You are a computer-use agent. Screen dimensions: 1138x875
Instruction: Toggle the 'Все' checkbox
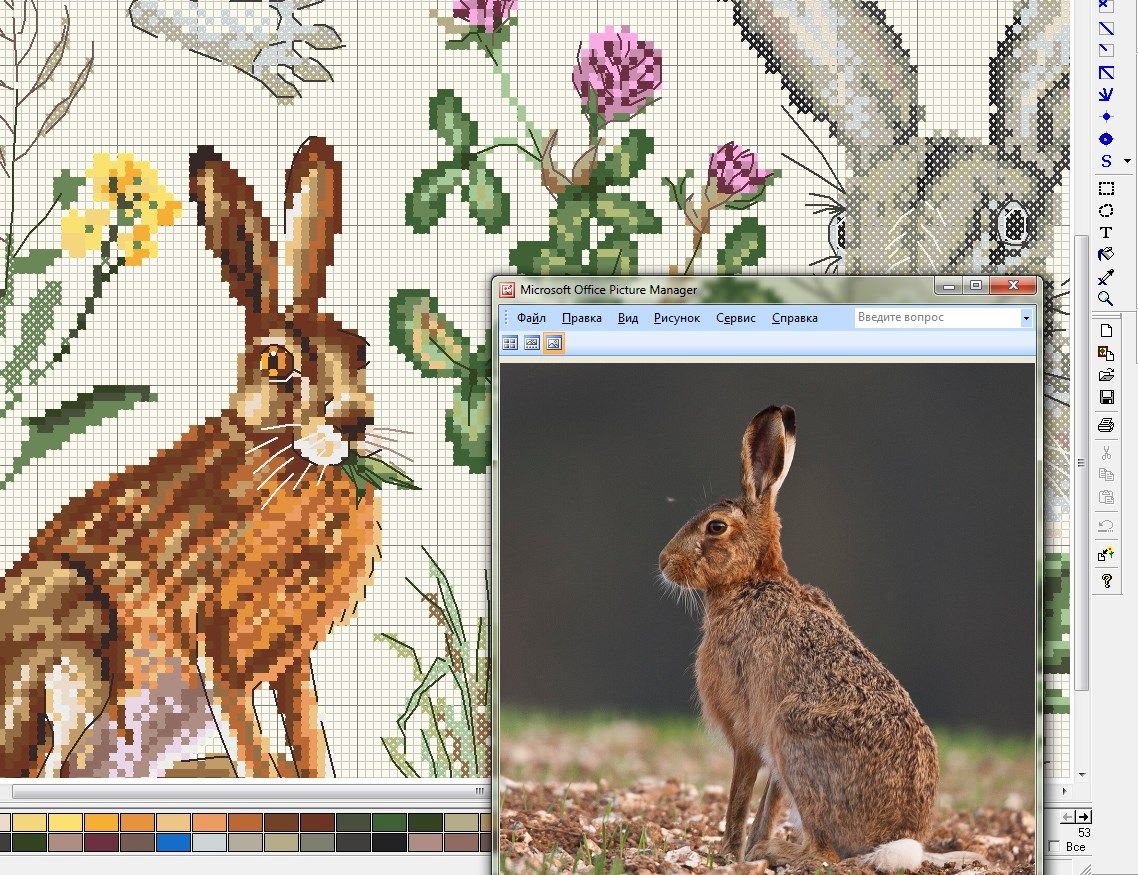[x=1054, y=847]
